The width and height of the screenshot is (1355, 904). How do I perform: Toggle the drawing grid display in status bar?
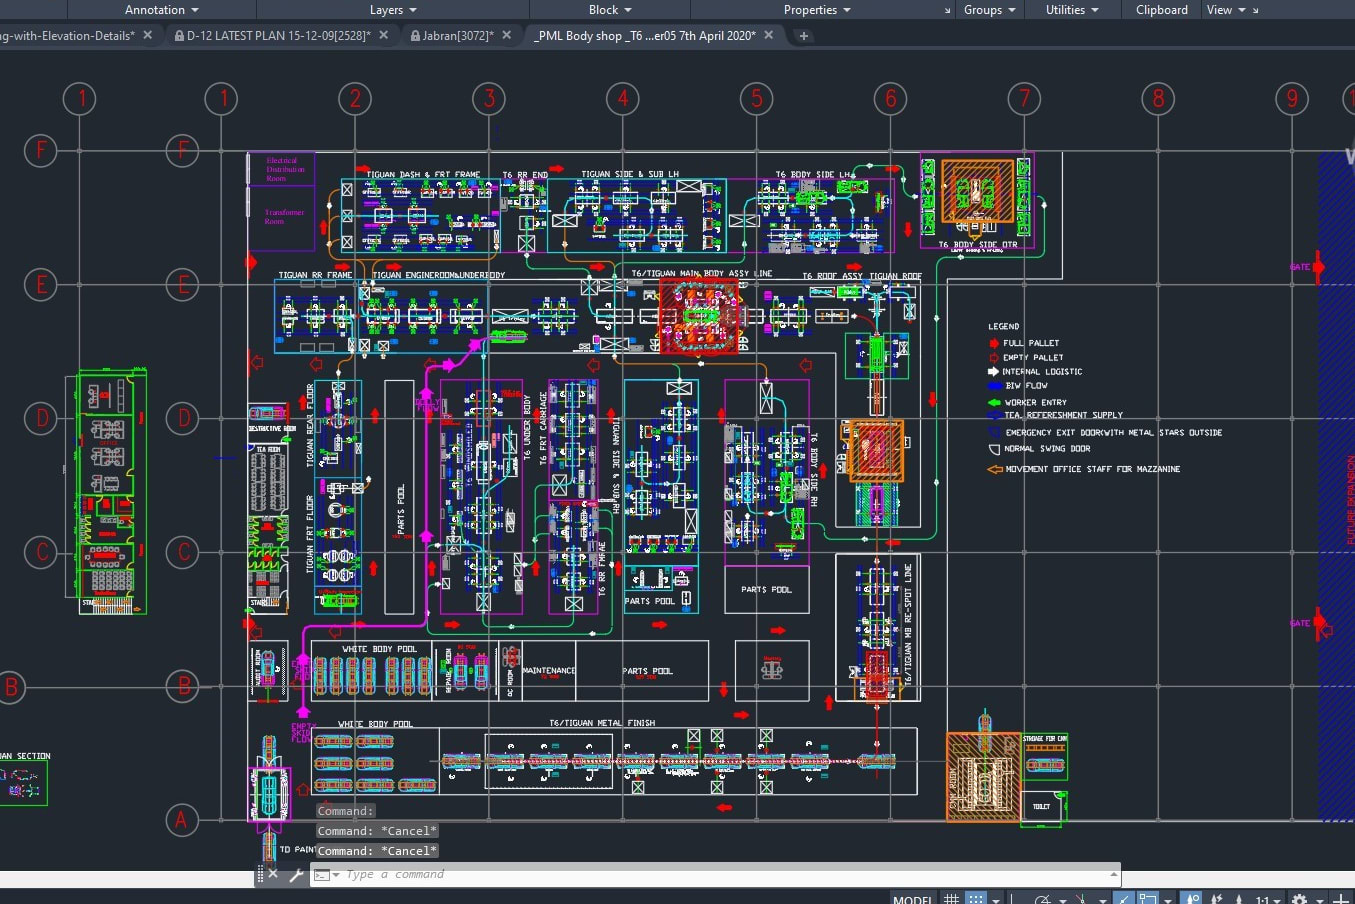click(951, 899)
